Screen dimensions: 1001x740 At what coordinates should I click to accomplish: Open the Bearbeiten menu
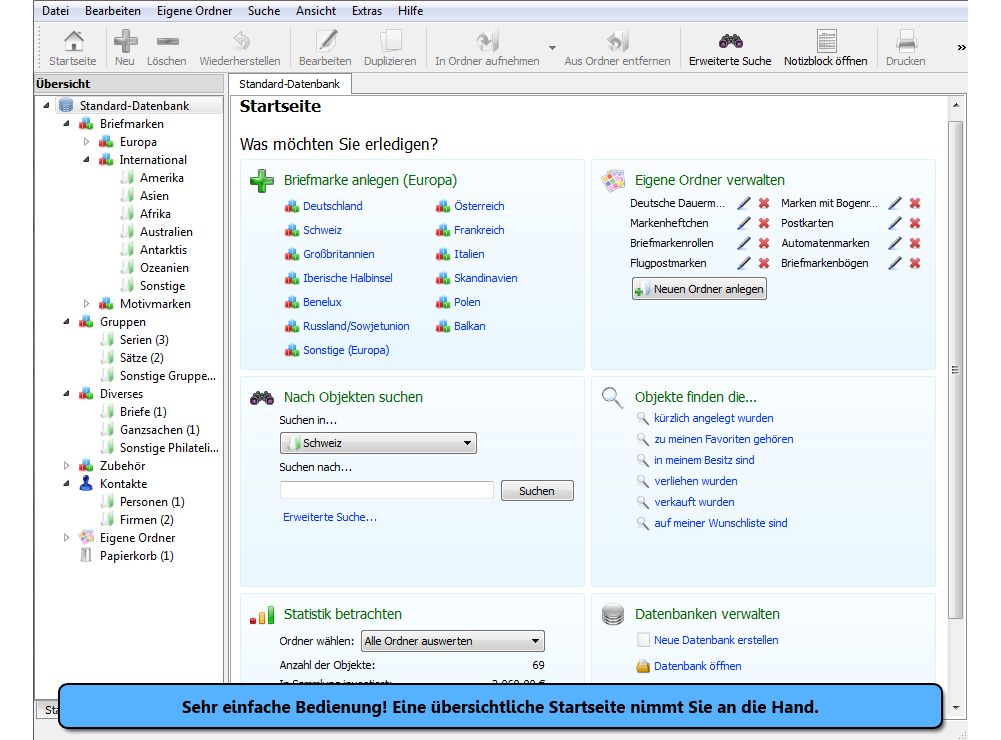tap(113, 11)
